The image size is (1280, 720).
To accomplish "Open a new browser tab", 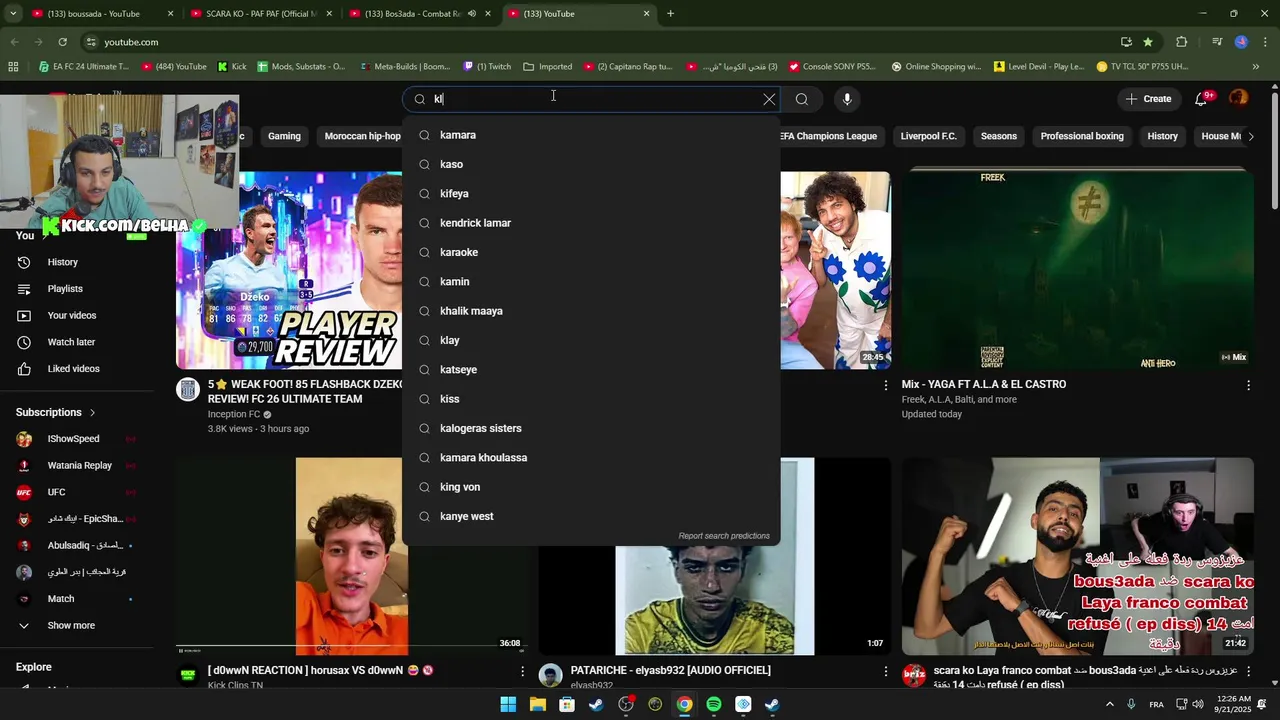I will pos(670,14).
